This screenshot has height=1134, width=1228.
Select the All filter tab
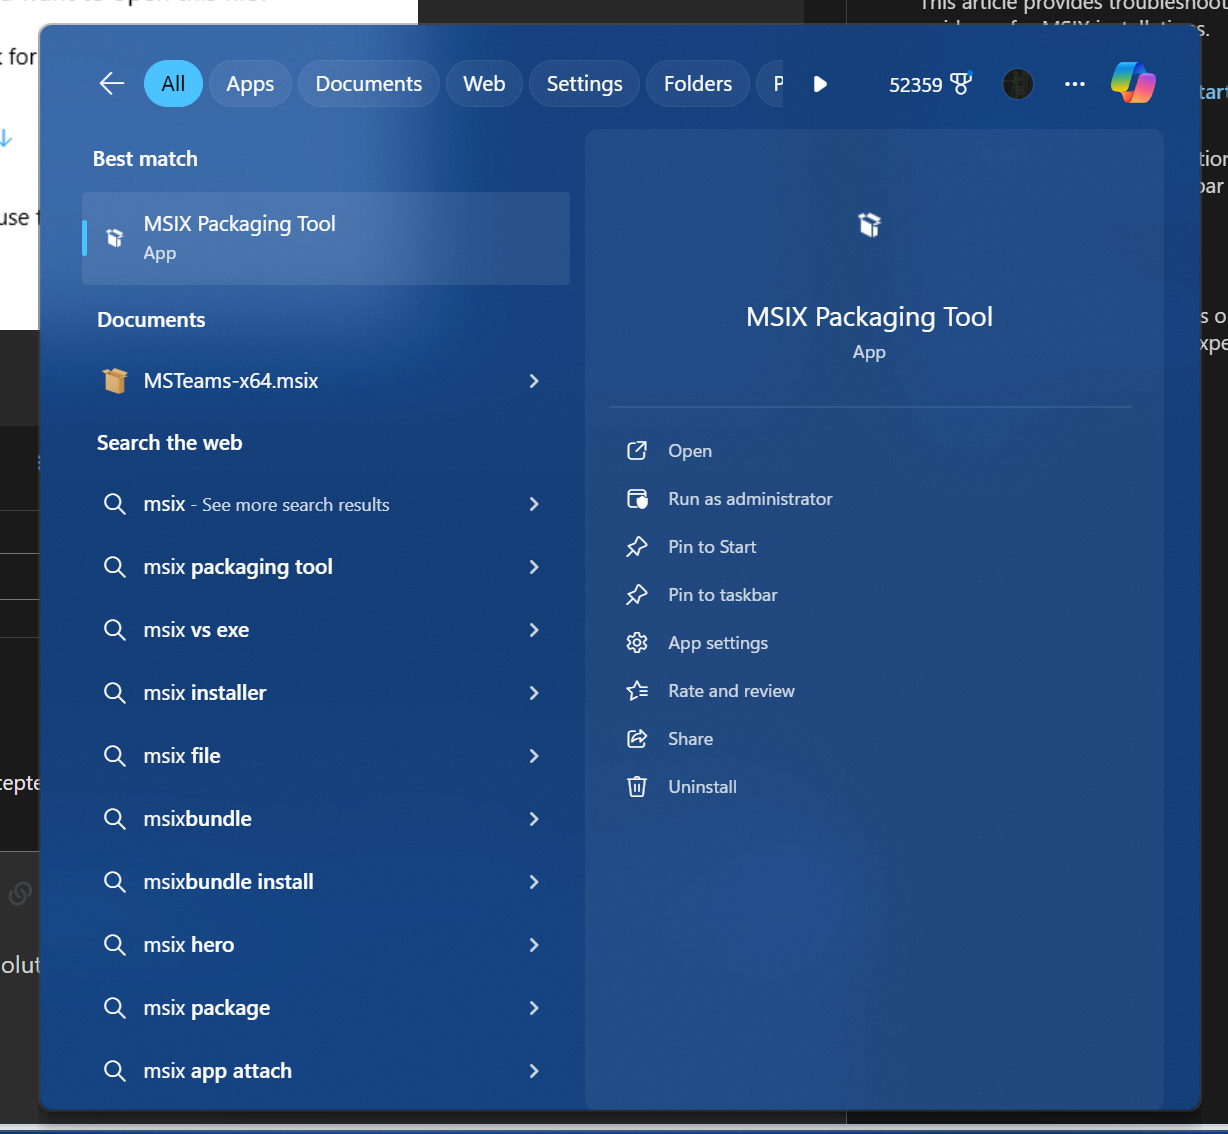(173, 84)
